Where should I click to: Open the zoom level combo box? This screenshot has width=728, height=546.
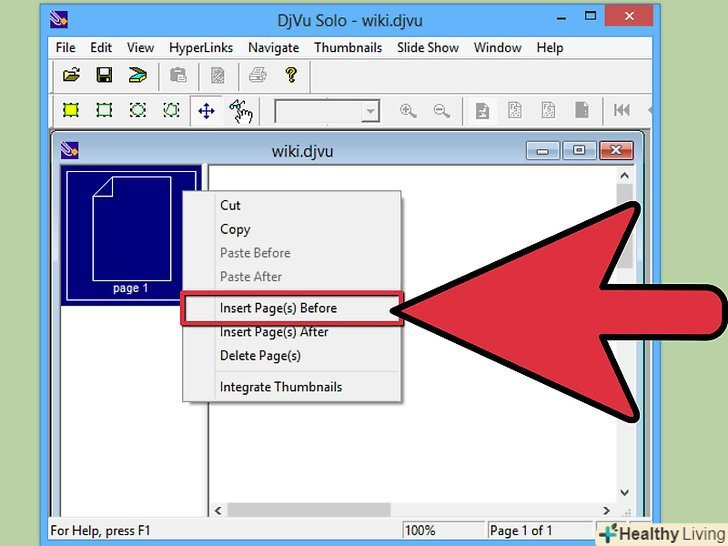(327, 111)
